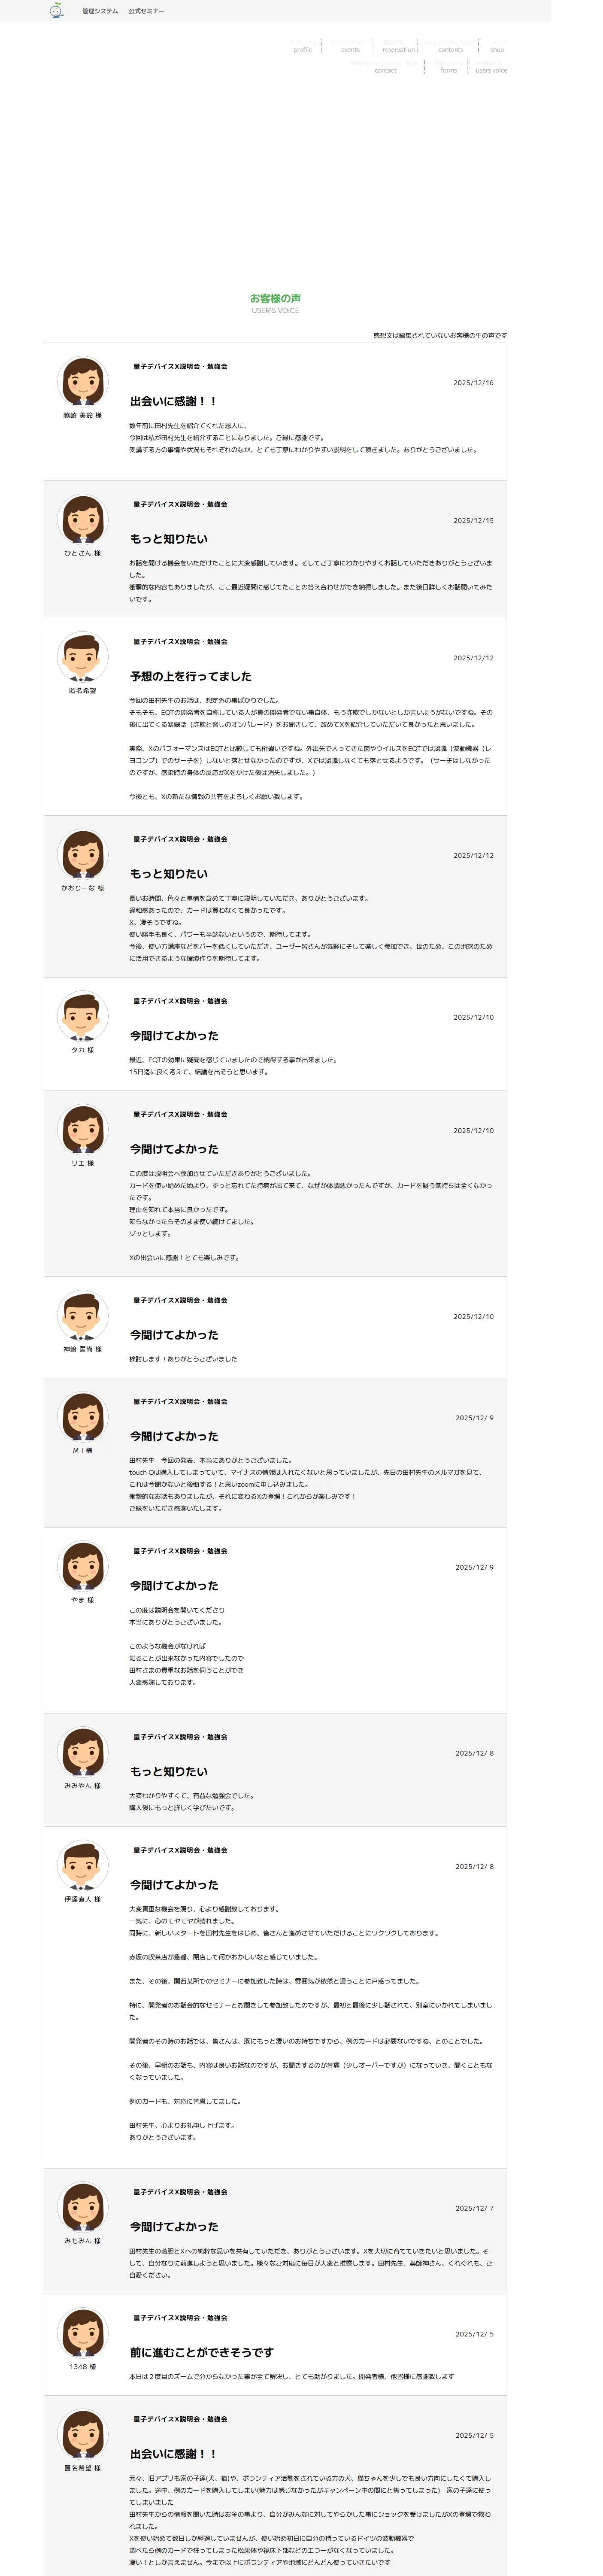Click 今聞けてよかった title in 神崎 匡尚's review

click(x=174, y=1335)
